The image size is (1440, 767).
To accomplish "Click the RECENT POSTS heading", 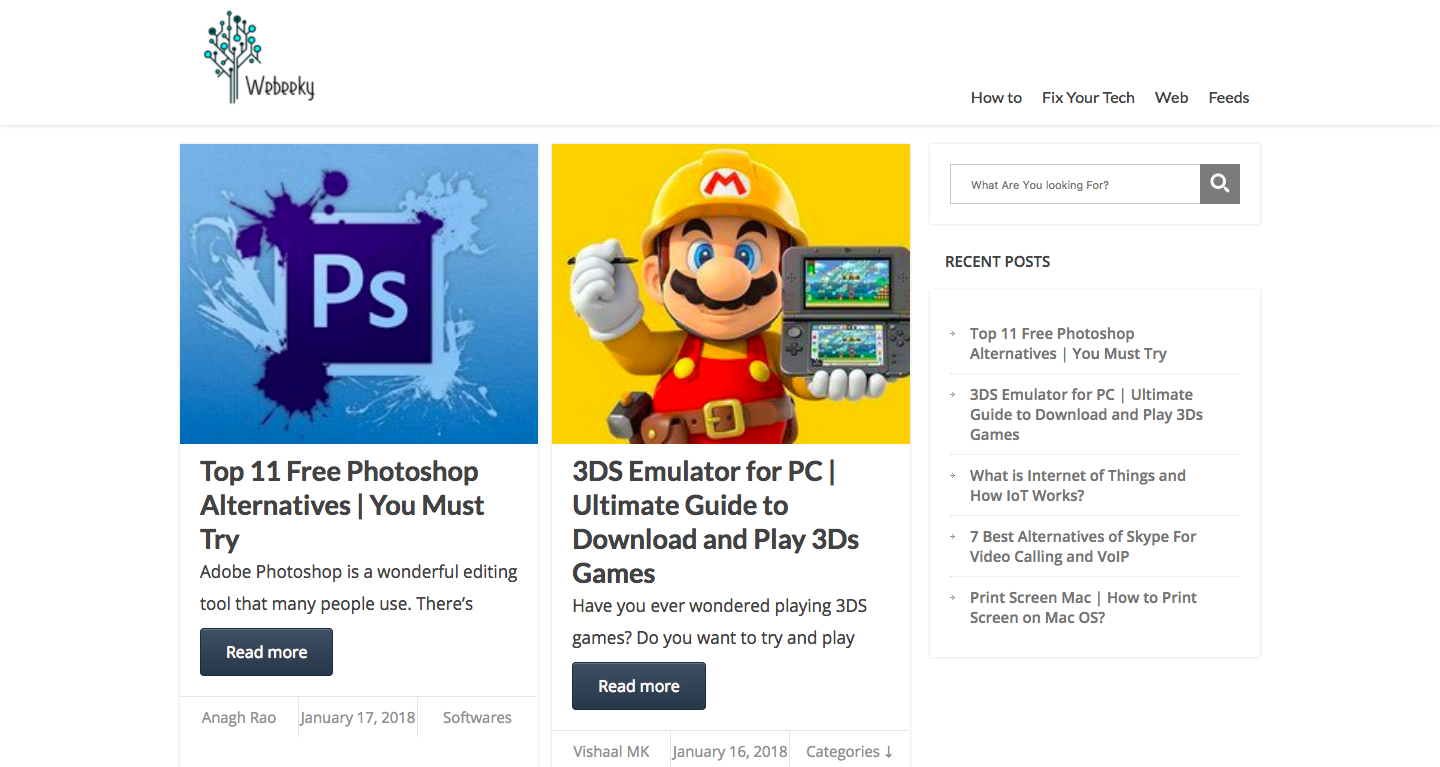I will click(x=997, y=261).
